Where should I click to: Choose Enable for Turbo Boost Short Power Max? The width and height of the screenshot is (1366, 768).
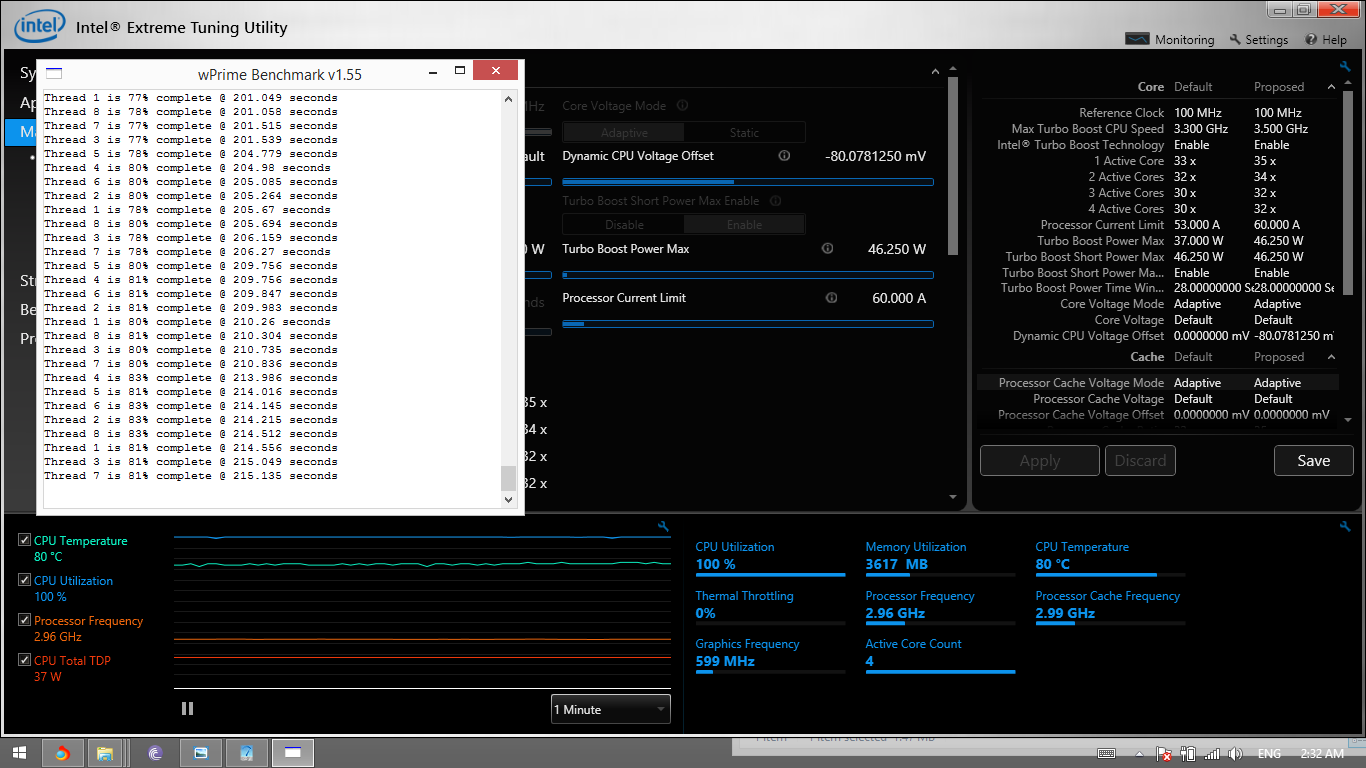744,225
